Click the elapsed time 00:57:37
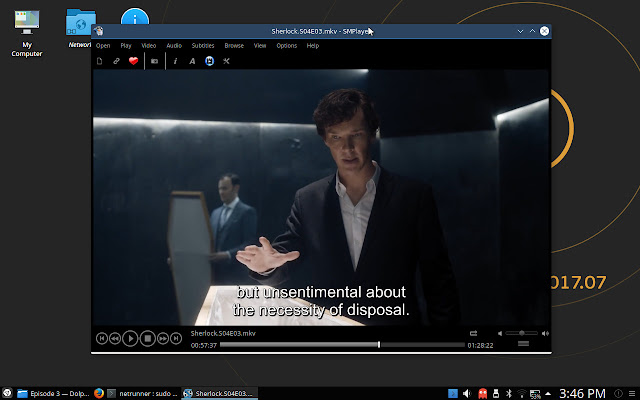The height and width of the screenshot is (400, 640). (x=204, y=346)
